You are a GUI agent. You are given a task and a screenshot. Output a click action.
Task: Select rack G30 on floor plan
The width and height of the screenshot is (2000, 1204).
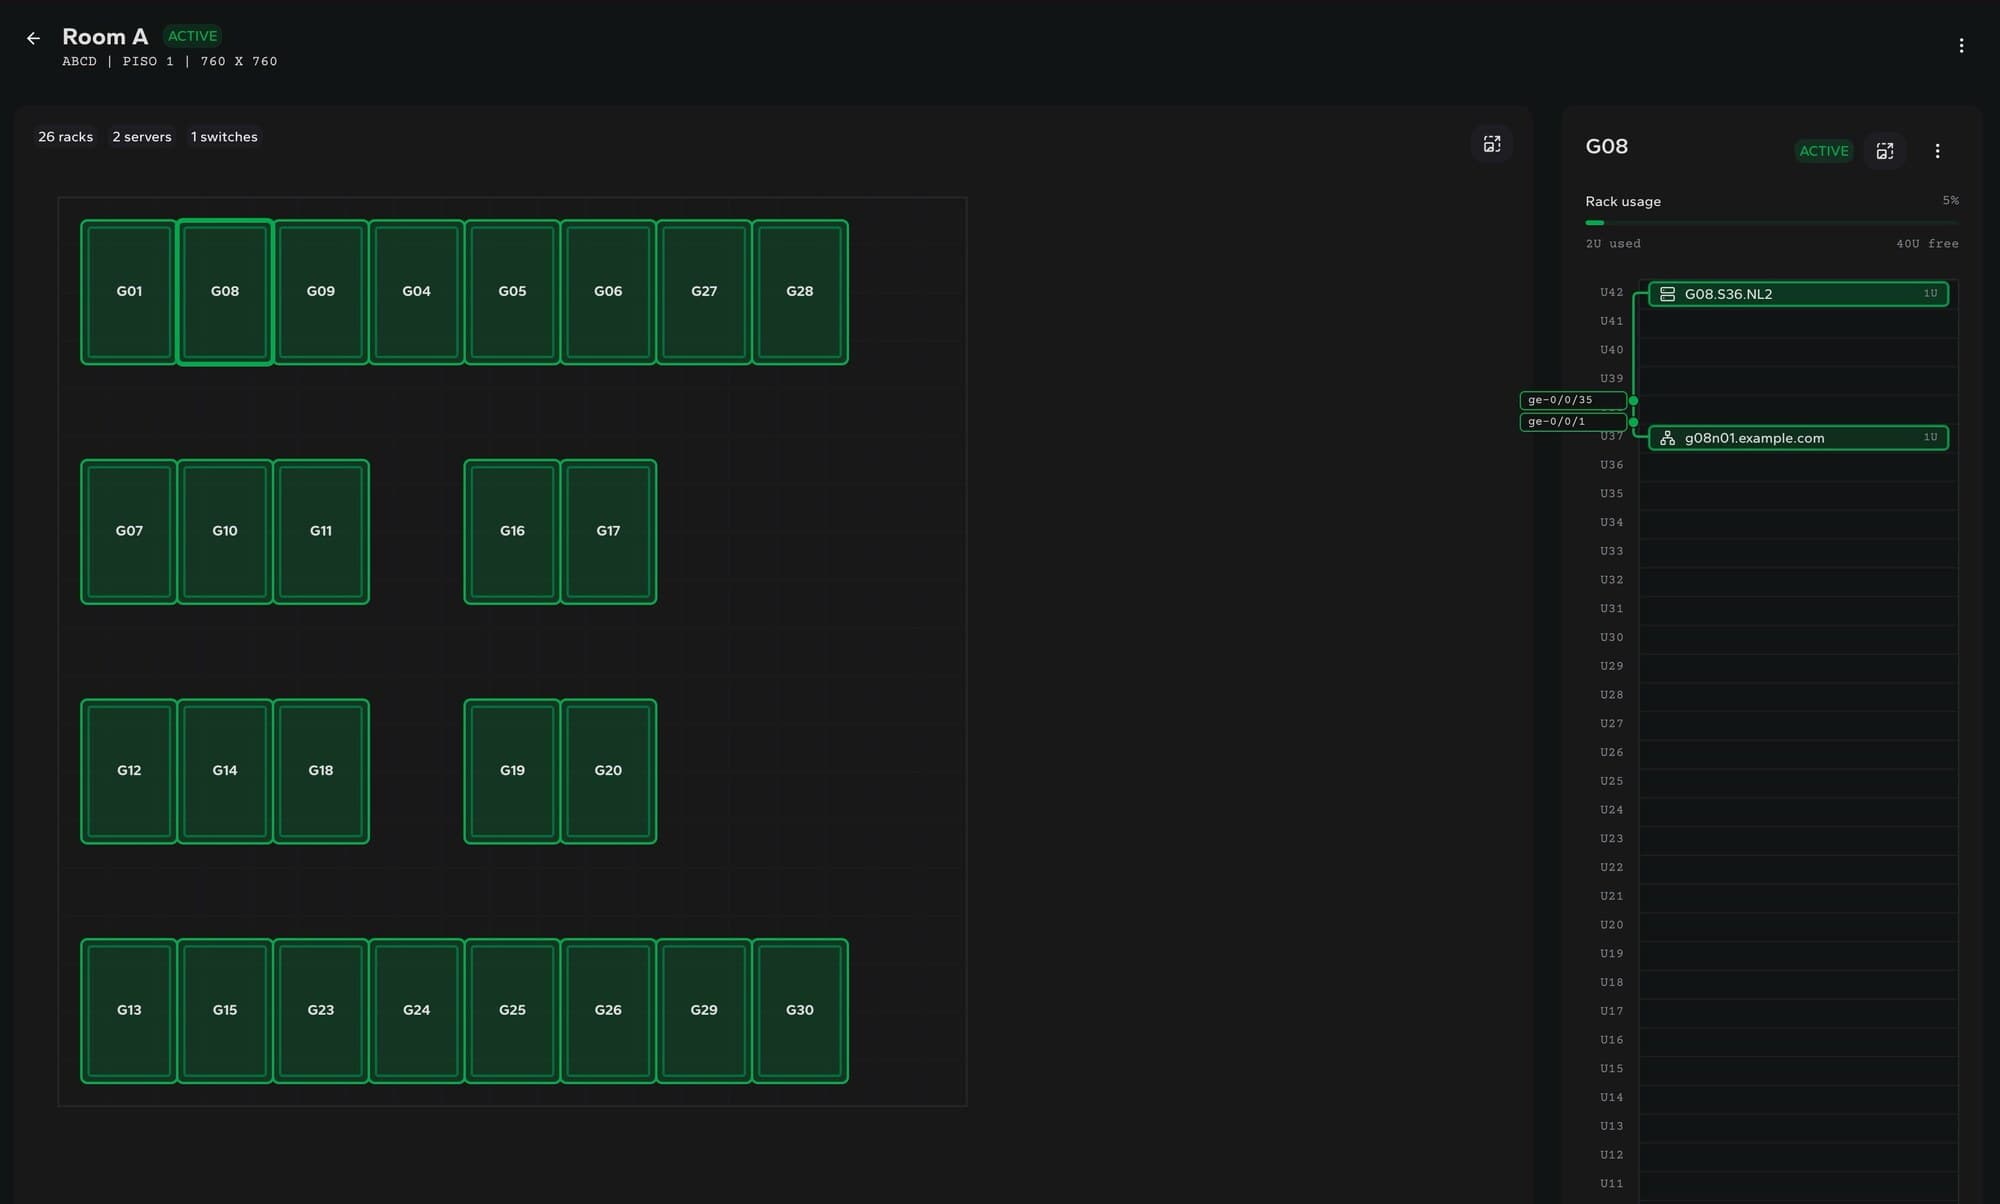click(x=800, y=1011)
